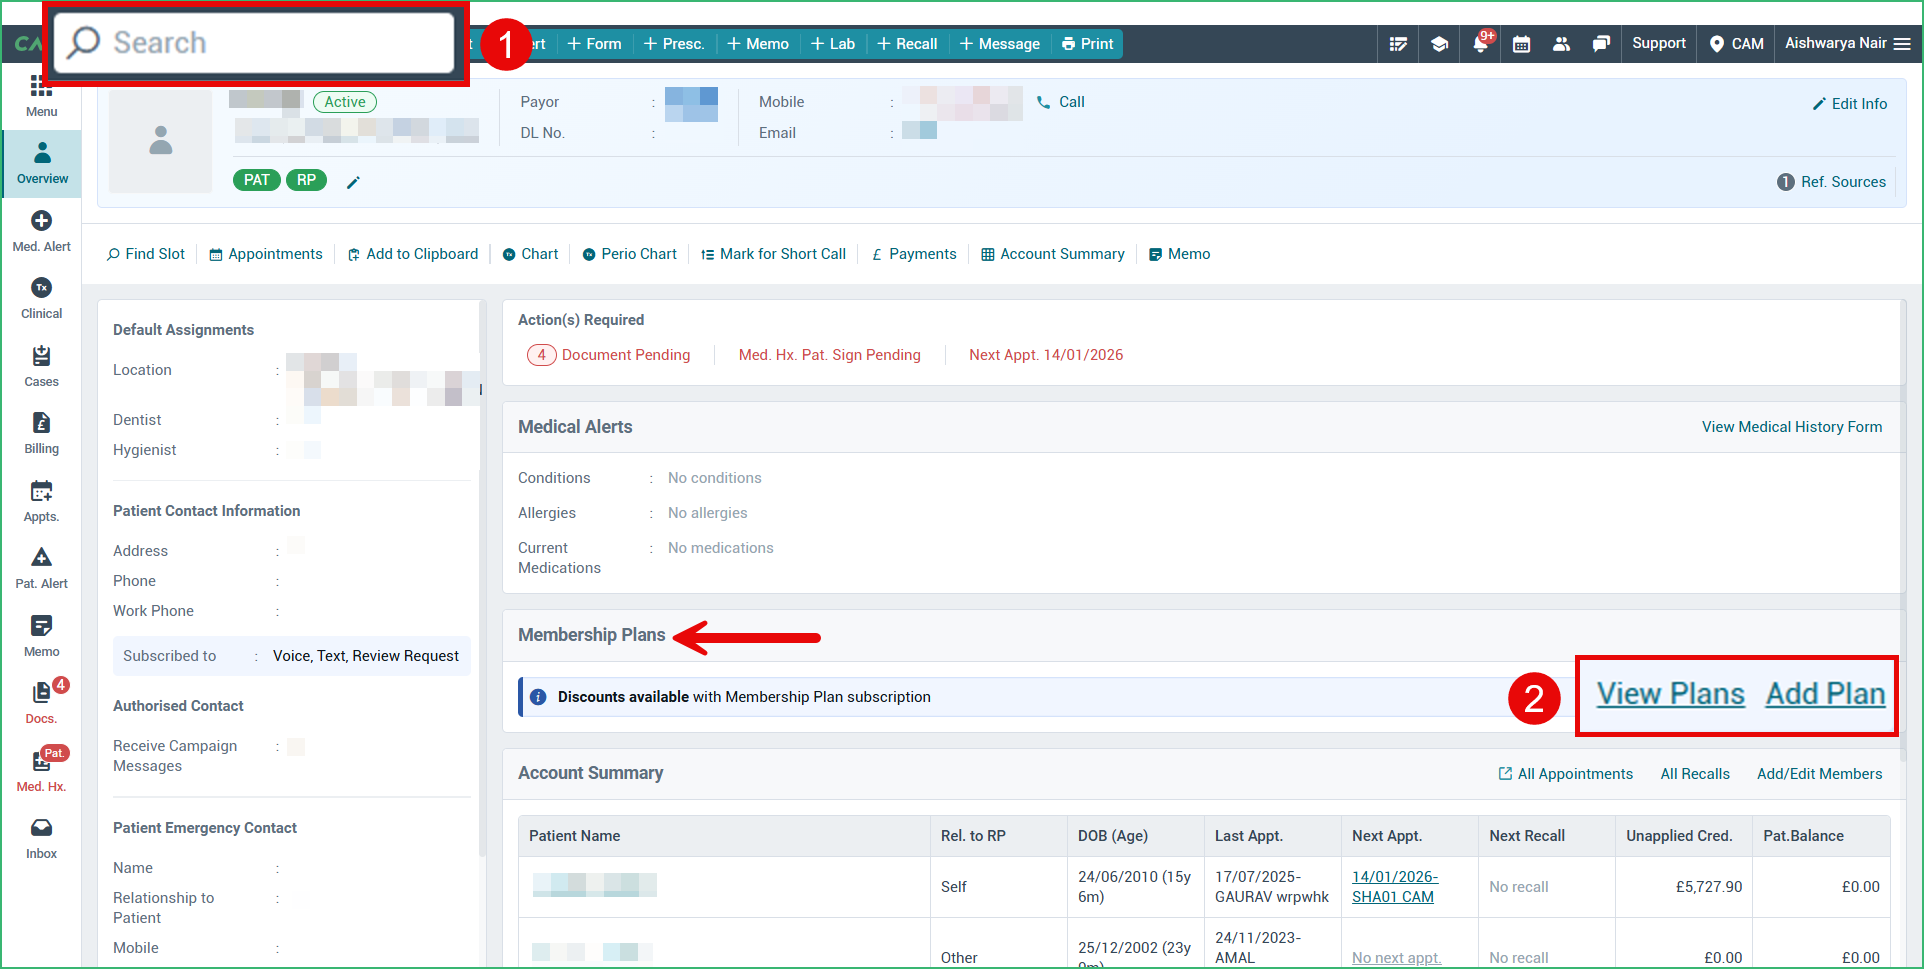Viewport: 1924px width, 969px height.
Task: Open the chat messages icon in top bar
Action: click(1601, 44)
